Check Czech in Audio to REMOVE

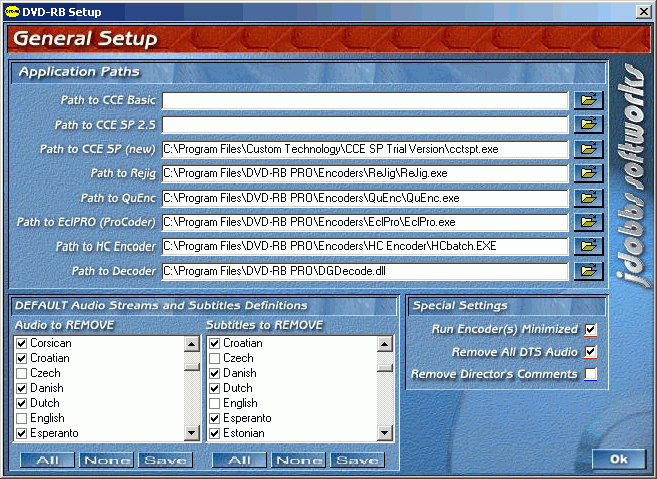[x=21, y=373]
